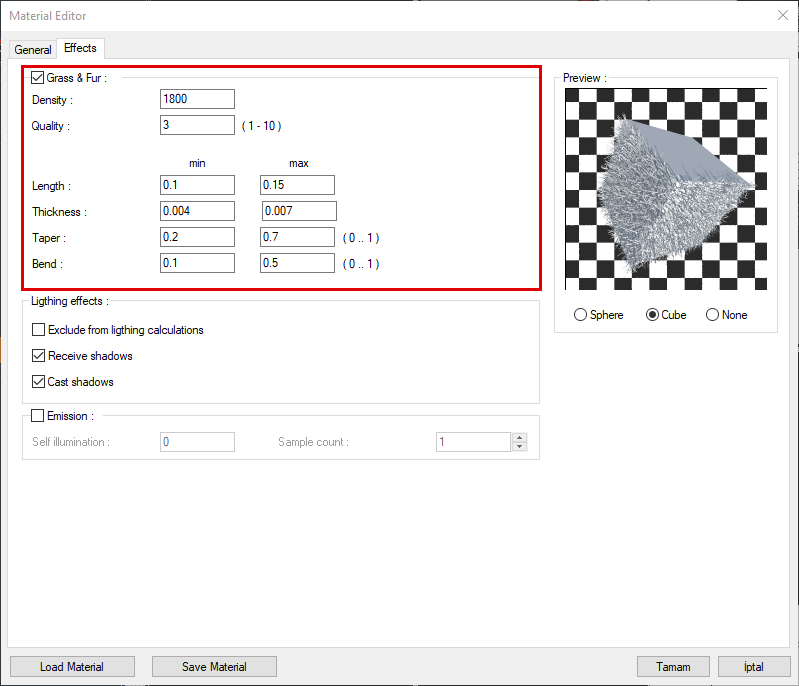
Task: Click the Density input field
Action: [x=197, y=99]
